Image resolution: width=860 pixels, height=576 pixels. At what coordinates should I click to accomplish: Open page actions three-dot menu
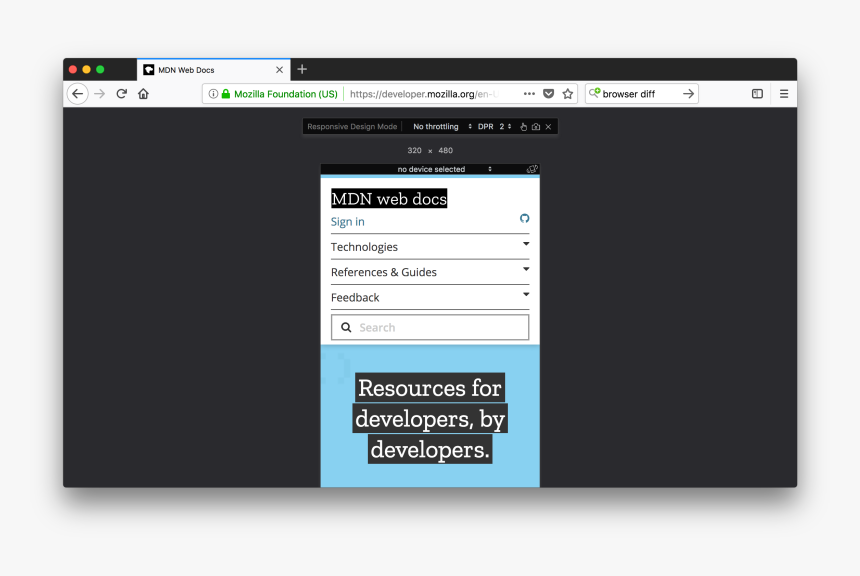pos(529,94)
